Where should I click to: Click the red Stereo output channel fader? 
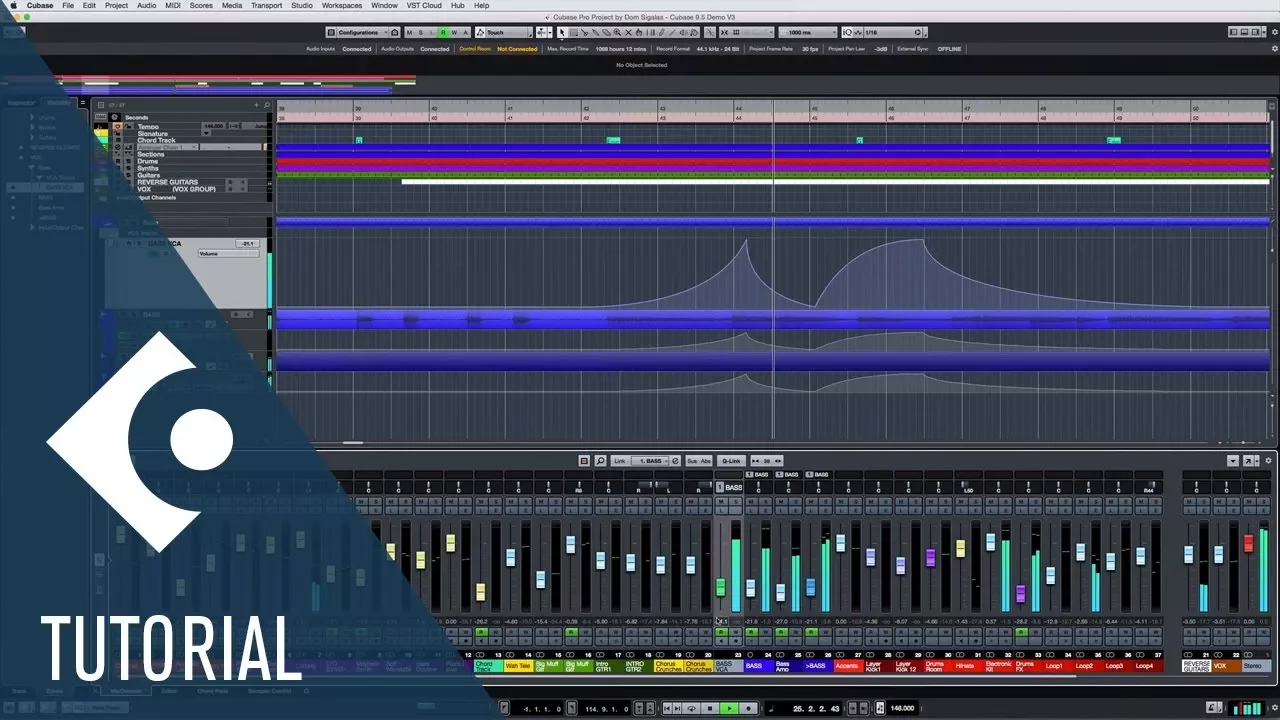[1249, 543]
